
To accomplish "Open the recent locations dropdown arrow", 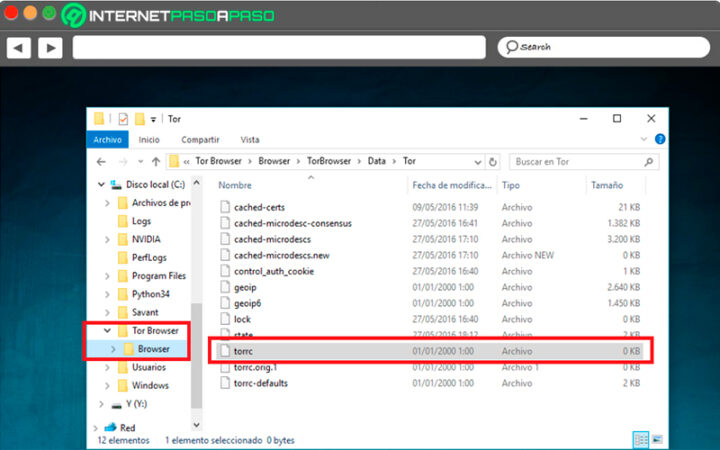I will (141, 162).
